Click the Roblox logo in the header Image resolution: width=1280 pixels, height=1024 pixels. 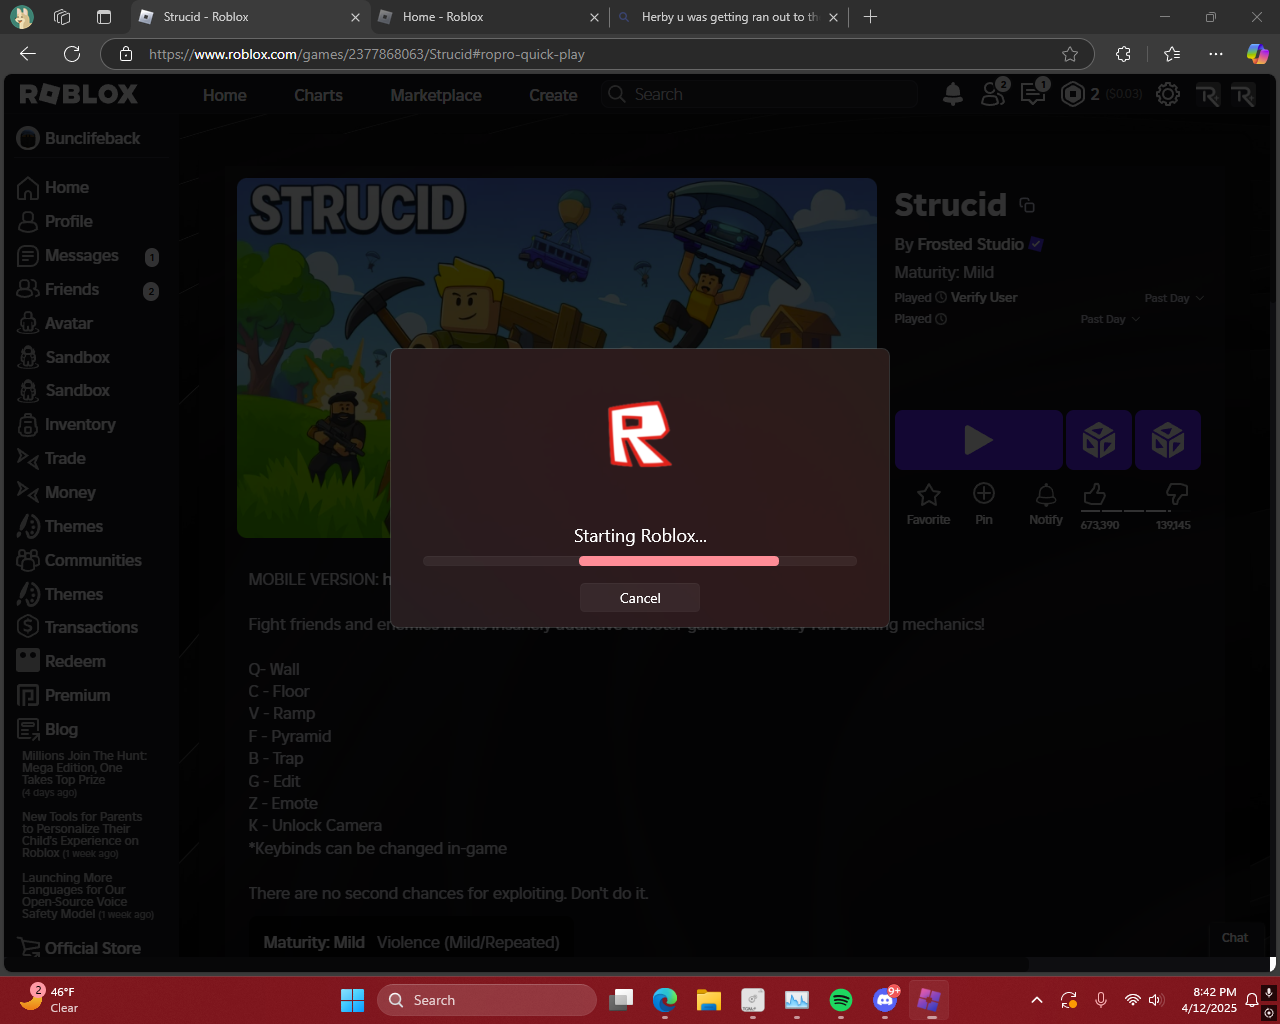tap(79, 94)
